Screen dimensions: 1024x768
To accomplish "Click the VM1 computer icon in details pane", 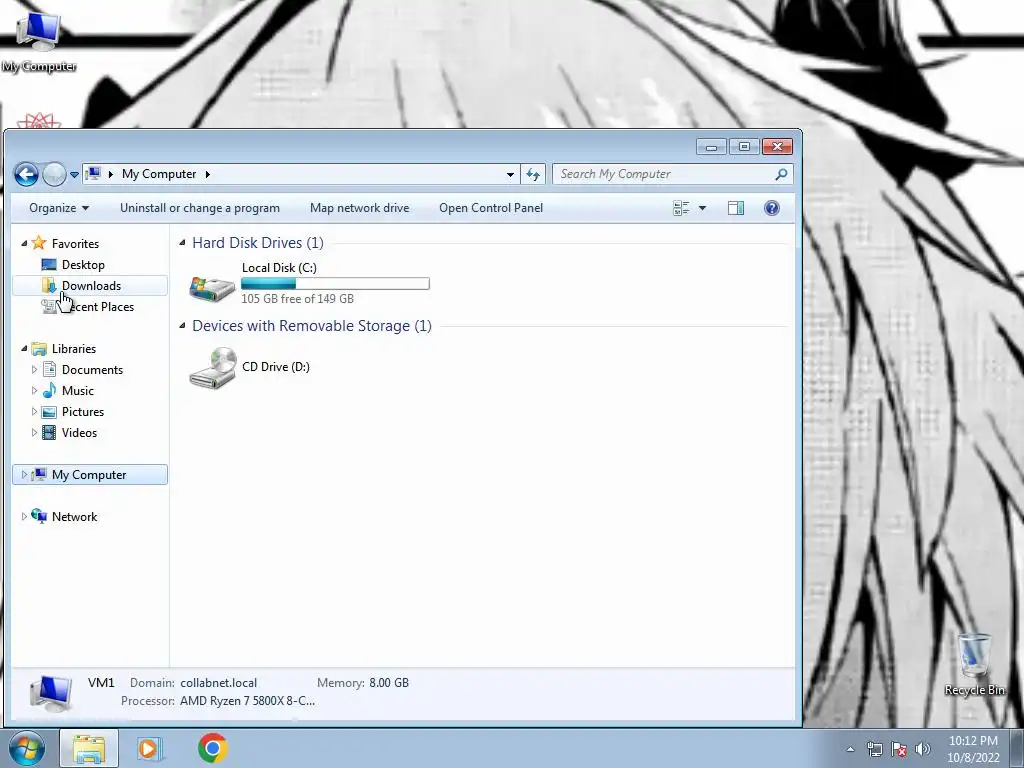I will pyautogui.click(x=51, y=693).
